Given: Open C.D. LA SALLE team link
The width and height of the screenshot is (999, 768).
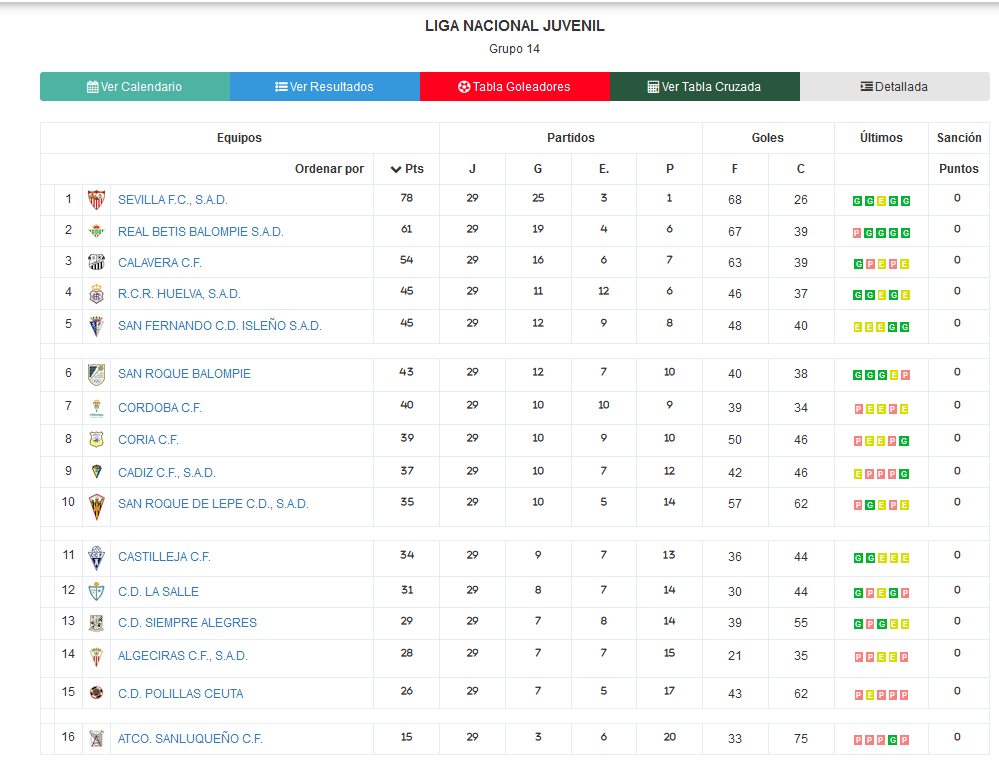Looking at the screenshot, I should tap(158, 592).
